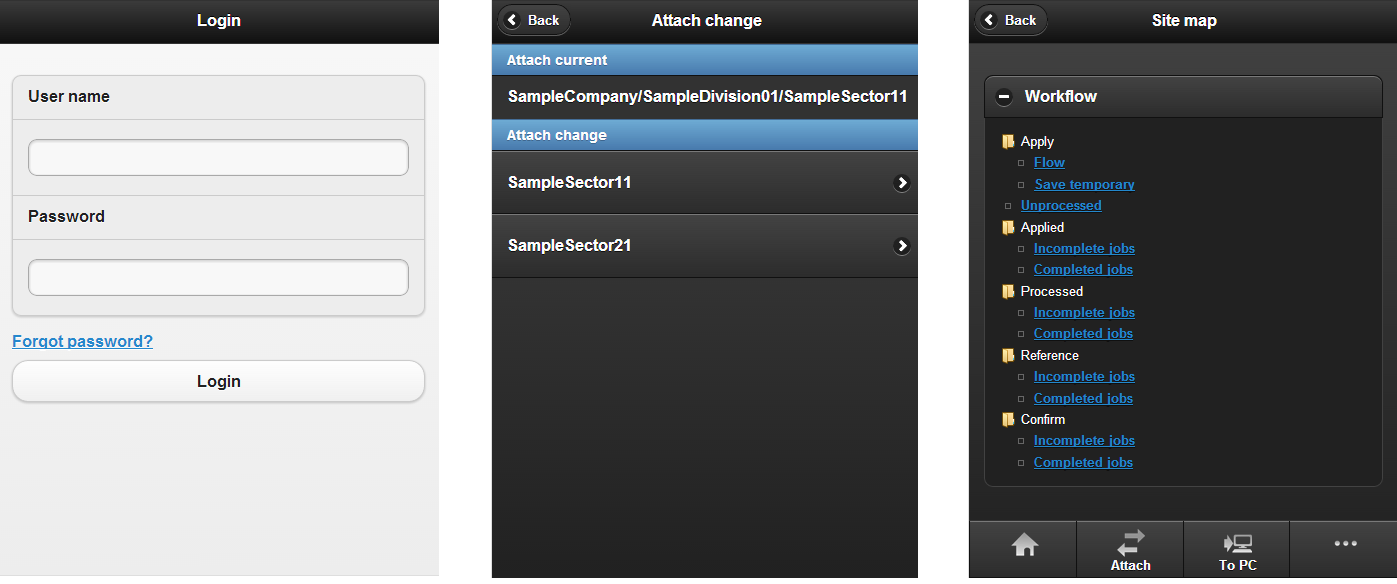This screenshot has width=1397, height=584.
Task: Focus the Password input field
Action: (218, 278)
